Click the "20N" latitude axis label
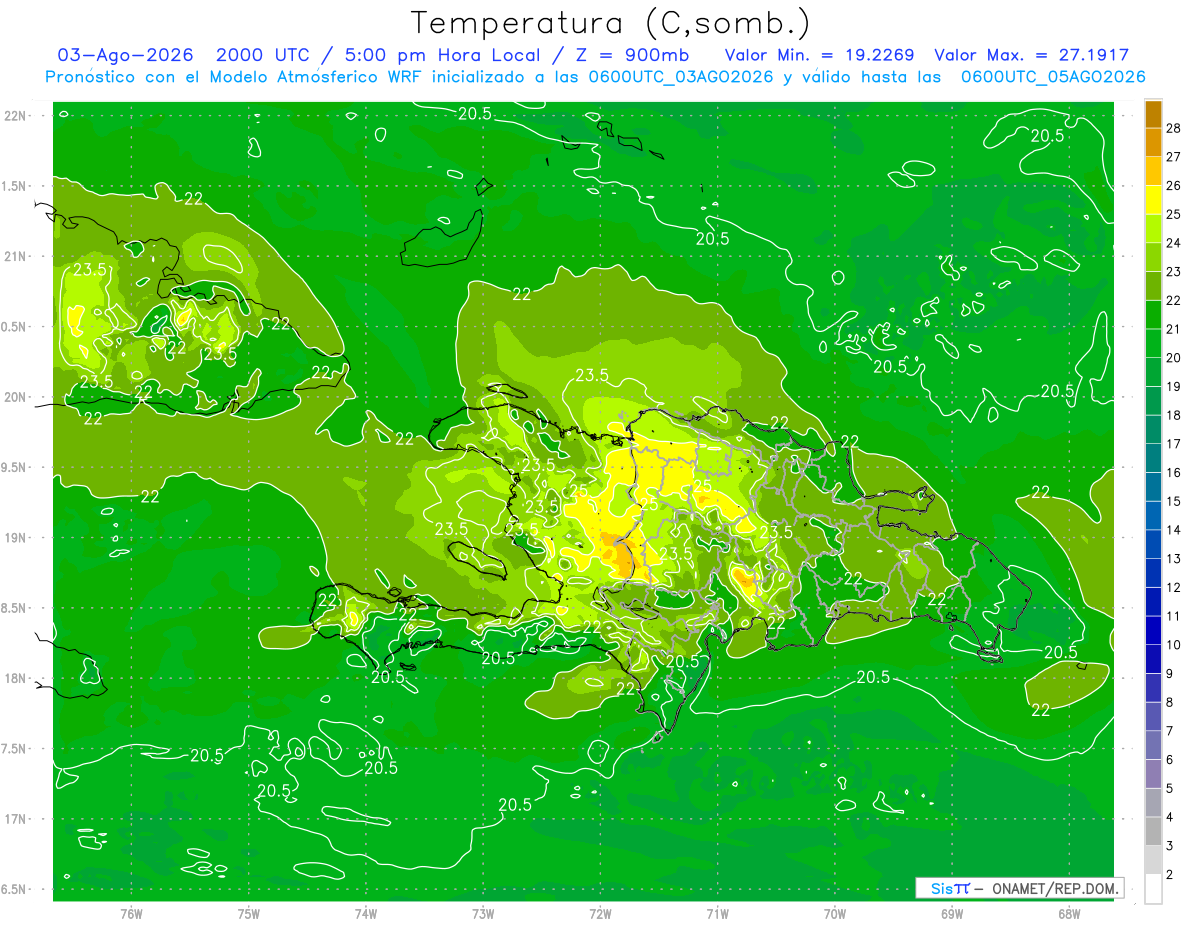1200x927 pixels. click(17, 397)
